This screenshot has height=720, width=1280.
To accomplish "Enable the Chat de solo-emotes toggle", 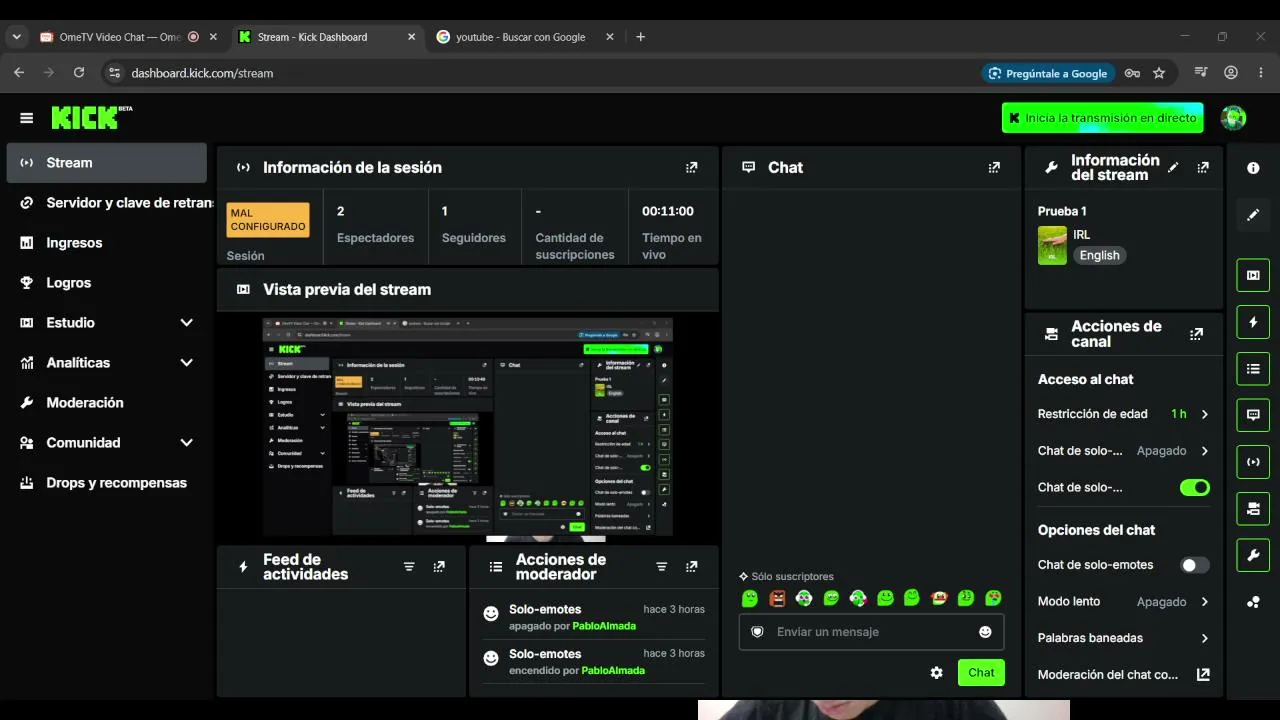I will pyautogui.click(x=1195, y=565).
